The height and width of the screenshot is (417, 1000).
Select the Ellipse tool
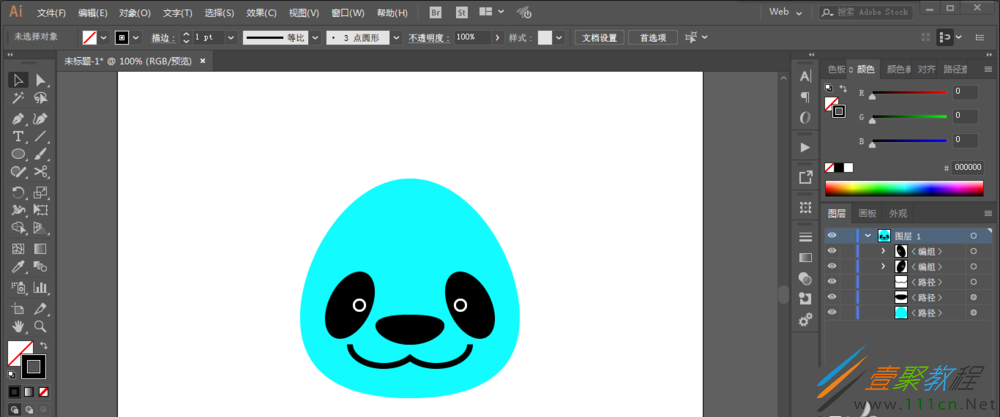coord(18,154)
